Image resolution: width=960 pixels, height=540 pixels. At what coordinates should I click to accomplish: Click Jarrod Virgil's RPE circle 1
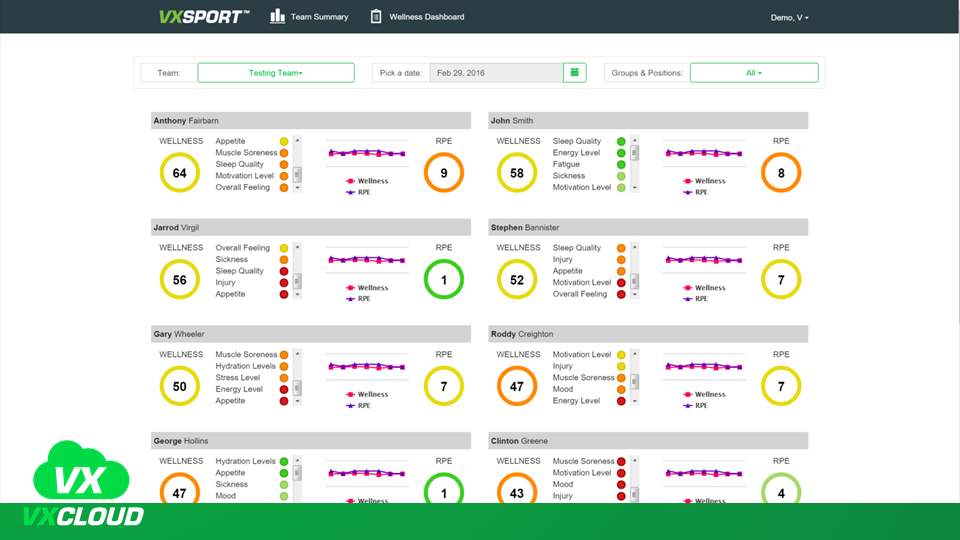444,279
